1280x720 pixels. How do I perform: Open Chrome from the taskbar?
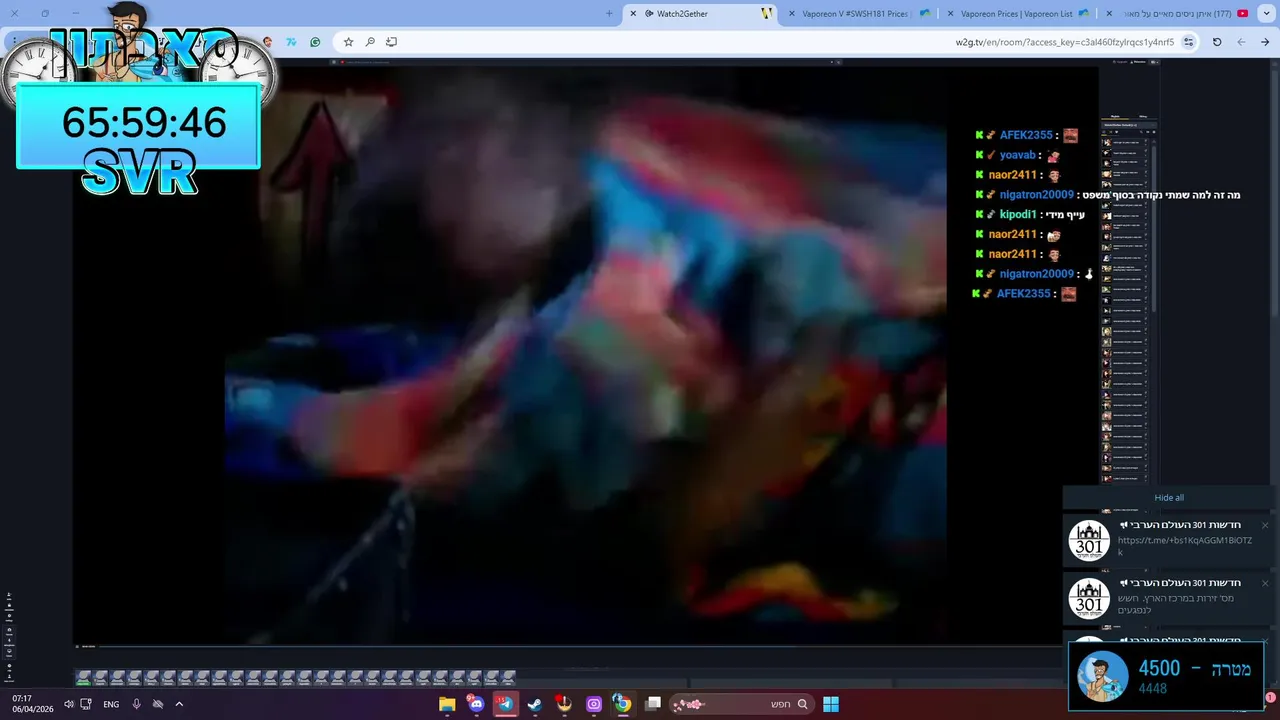623,704
